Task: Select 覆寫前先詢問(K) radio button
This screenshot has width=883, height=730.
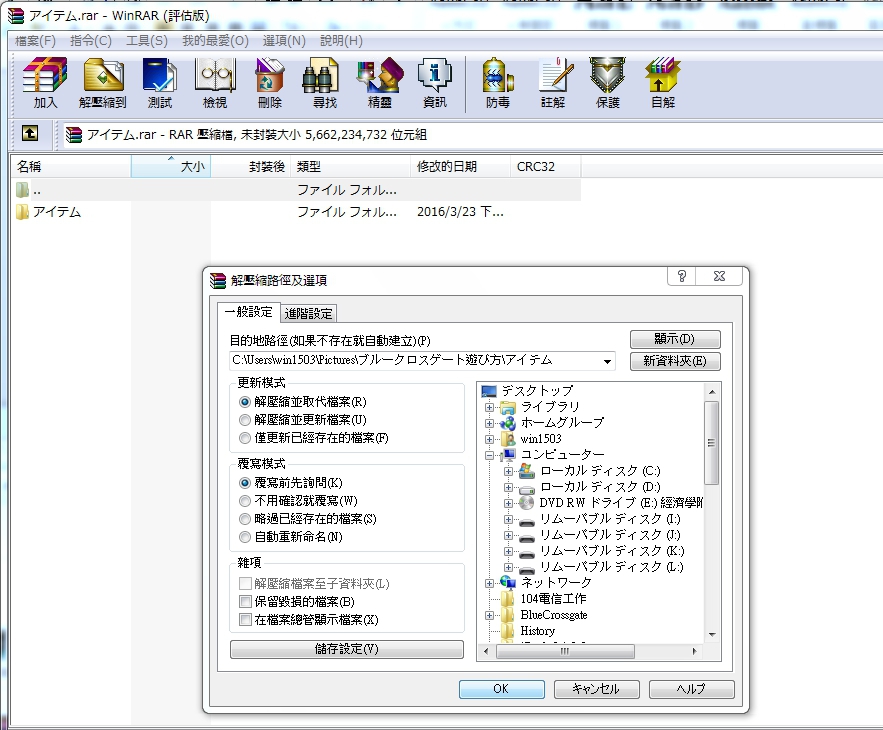Action: [x=244, y=483]
